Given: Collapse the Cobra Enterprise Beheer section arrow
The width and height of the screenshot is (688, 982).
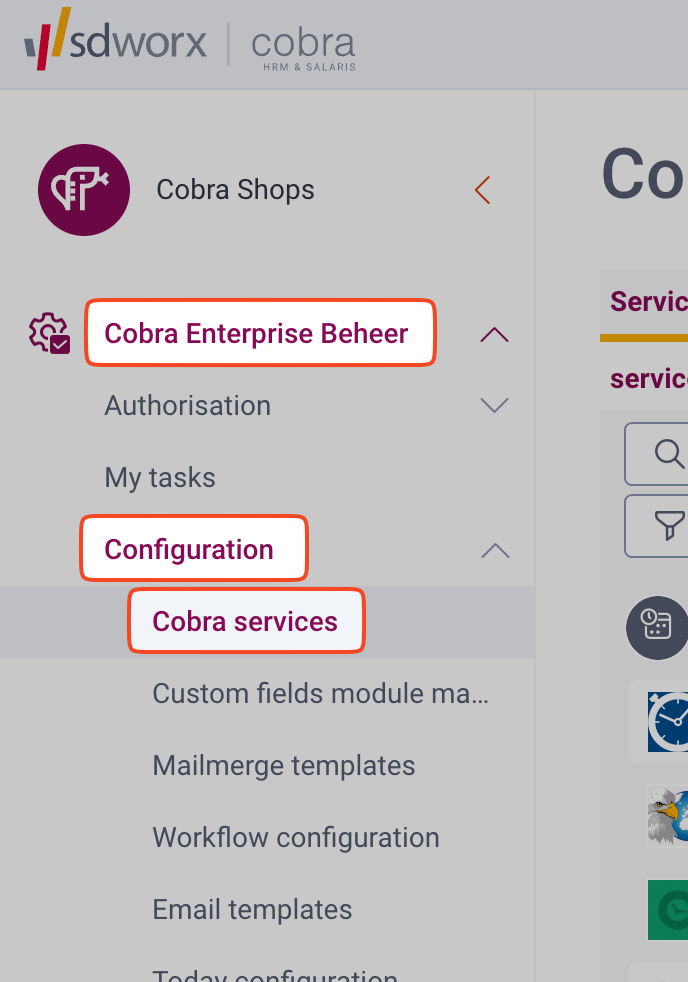Looking at the screenshot, I should point(494,334).
